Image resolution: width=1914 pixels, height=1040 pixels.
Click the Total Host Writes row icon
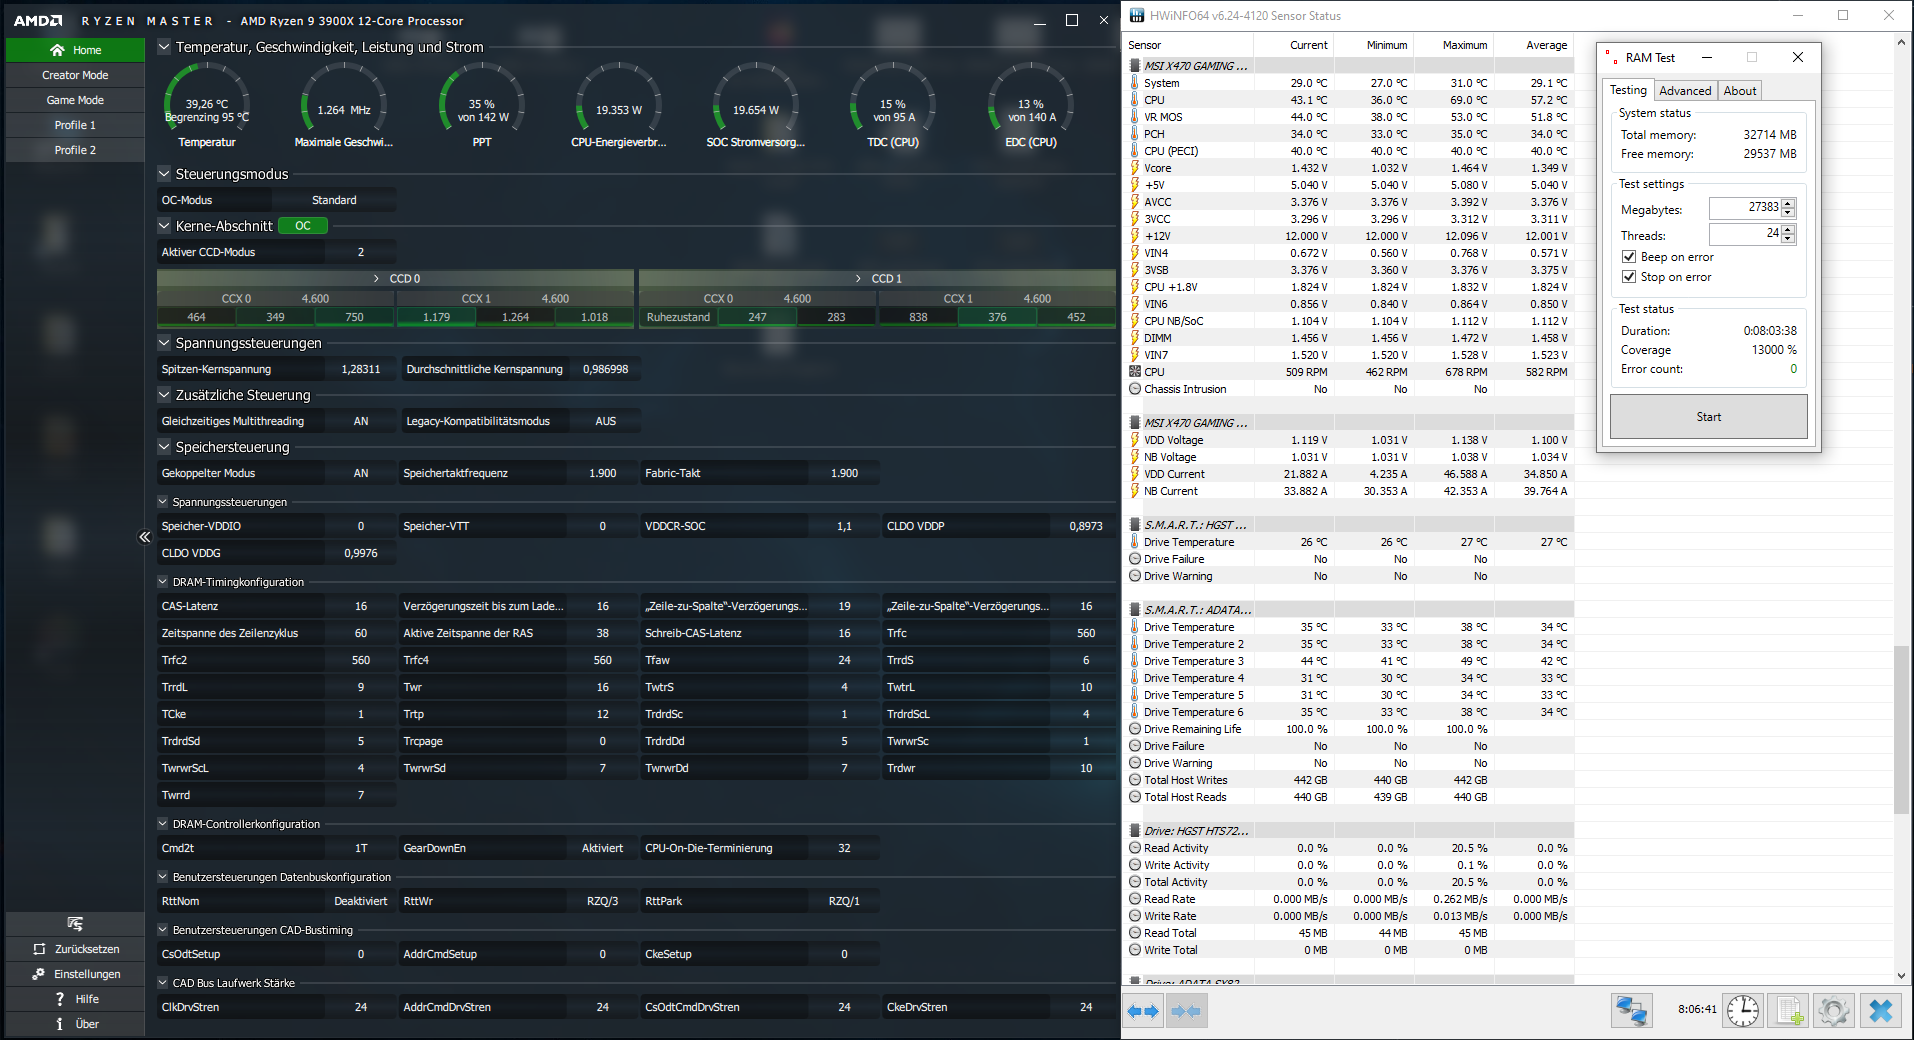[x=1135, y=780]
